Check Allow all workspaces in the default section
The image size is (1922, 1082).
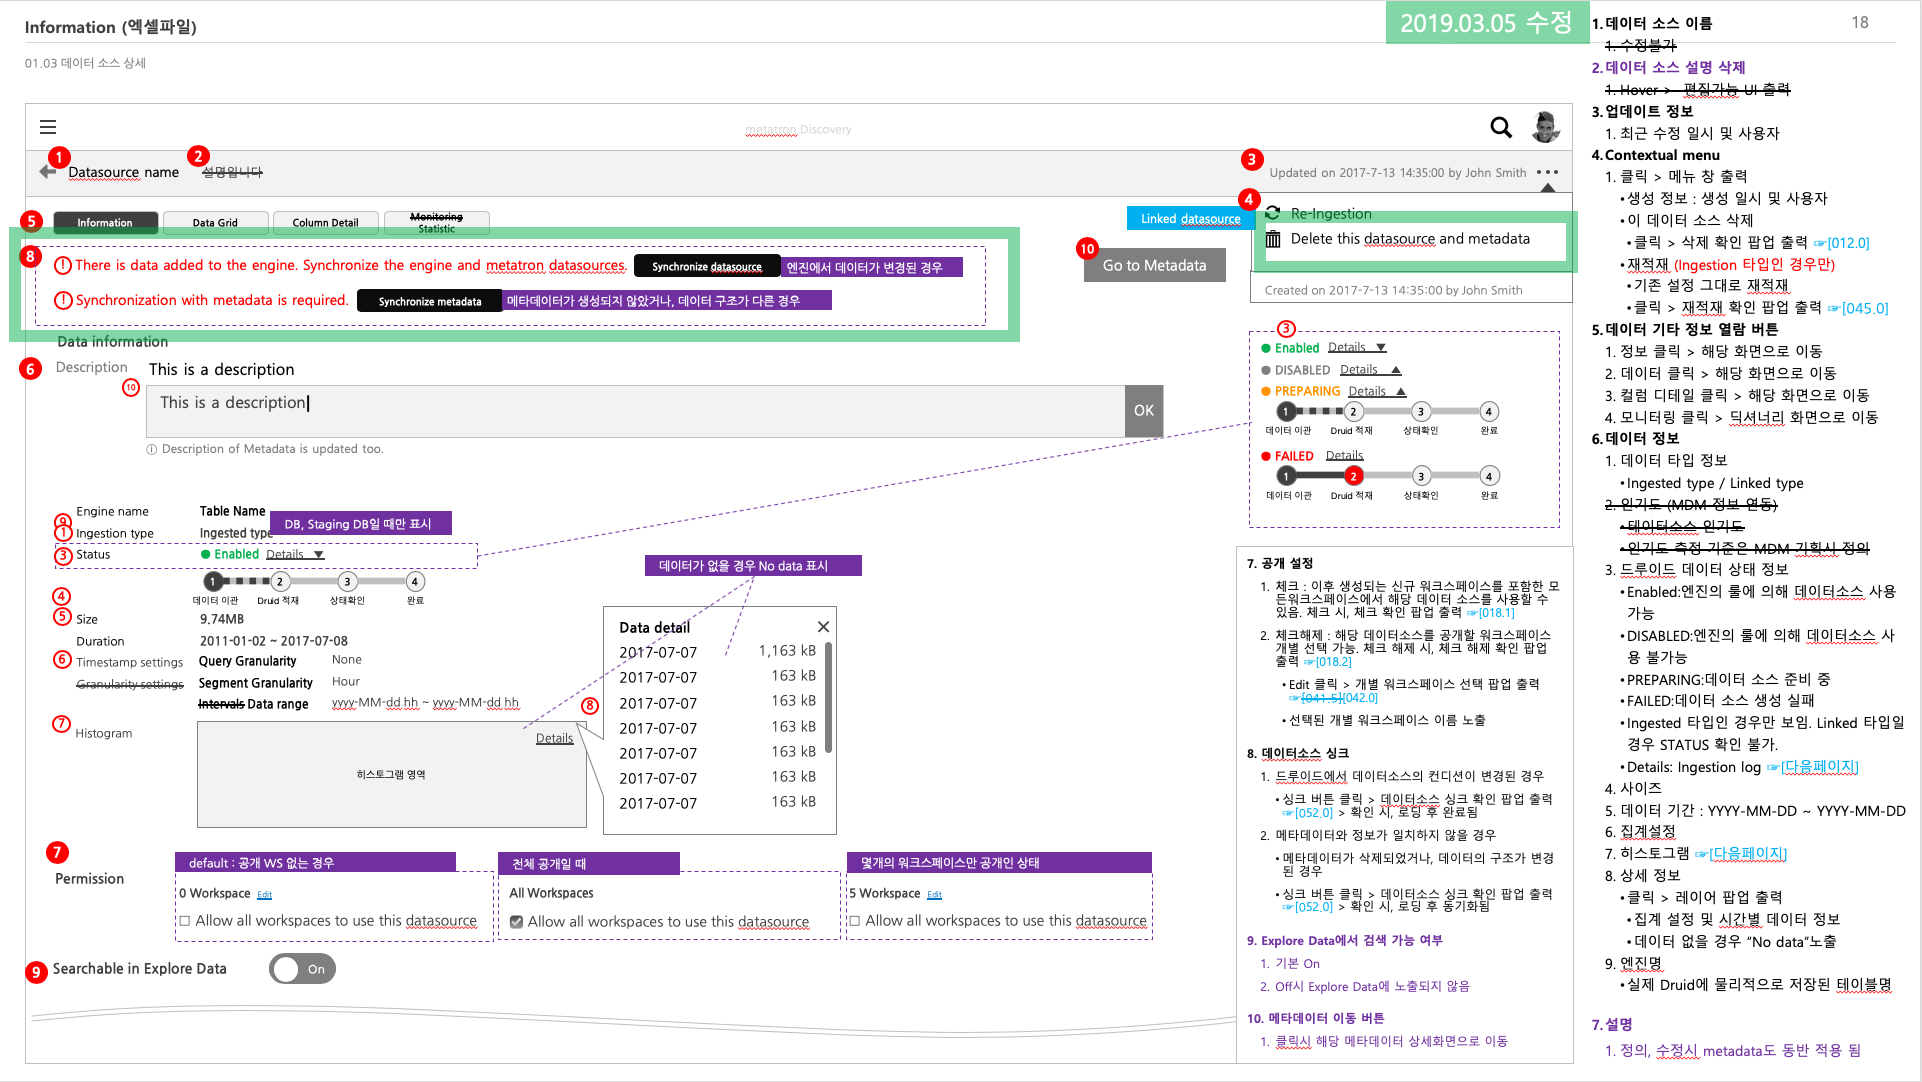coord(184,920)
